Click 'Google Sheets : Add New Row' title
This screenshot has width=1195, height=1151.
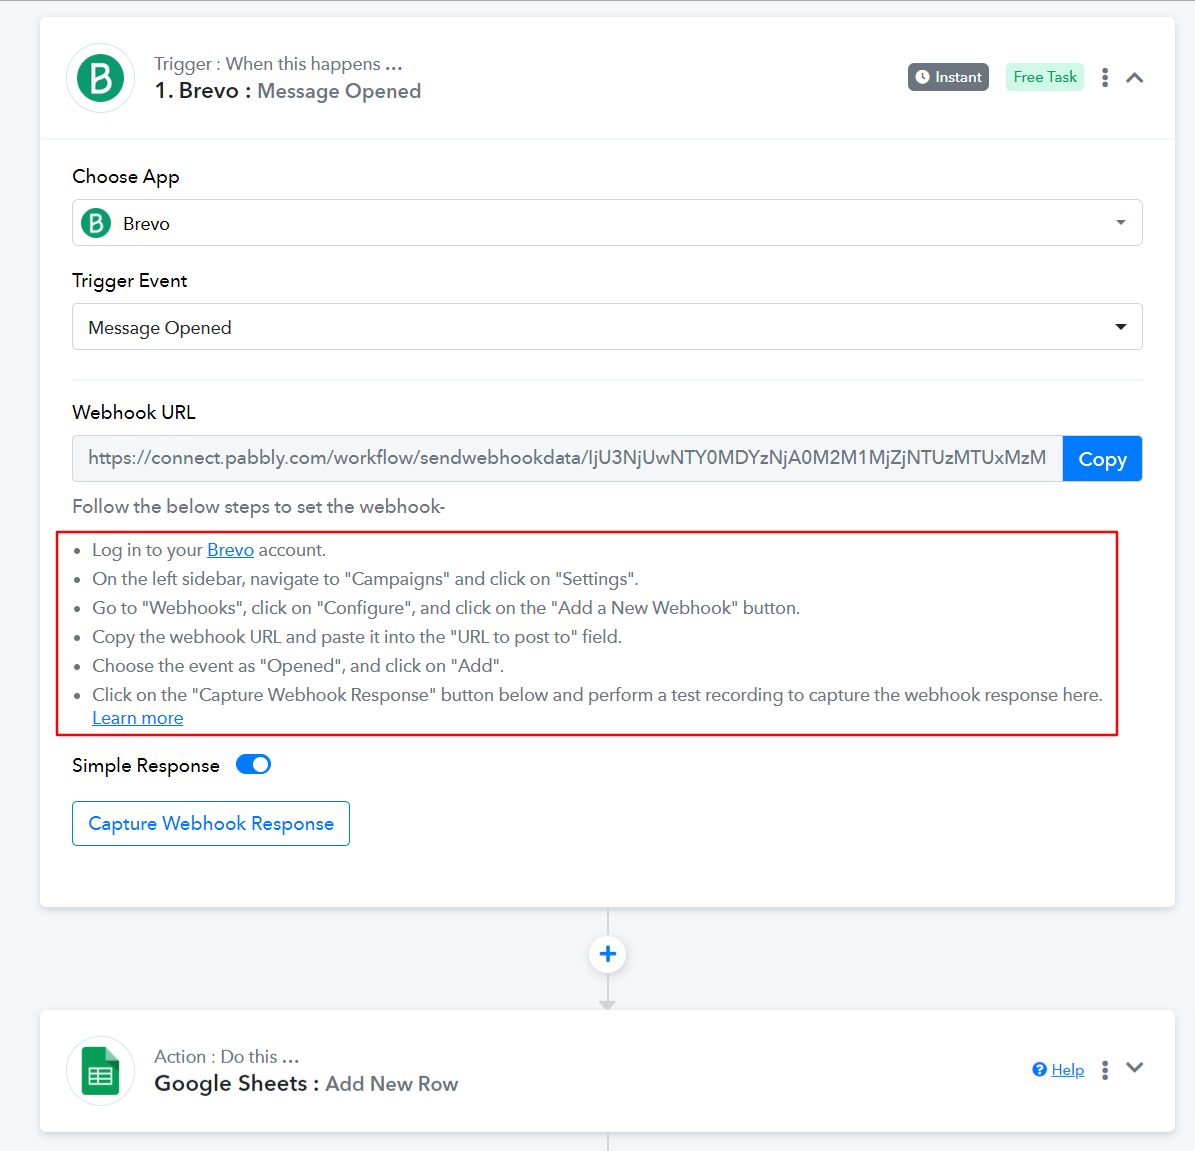click(x=306, y=1083)
